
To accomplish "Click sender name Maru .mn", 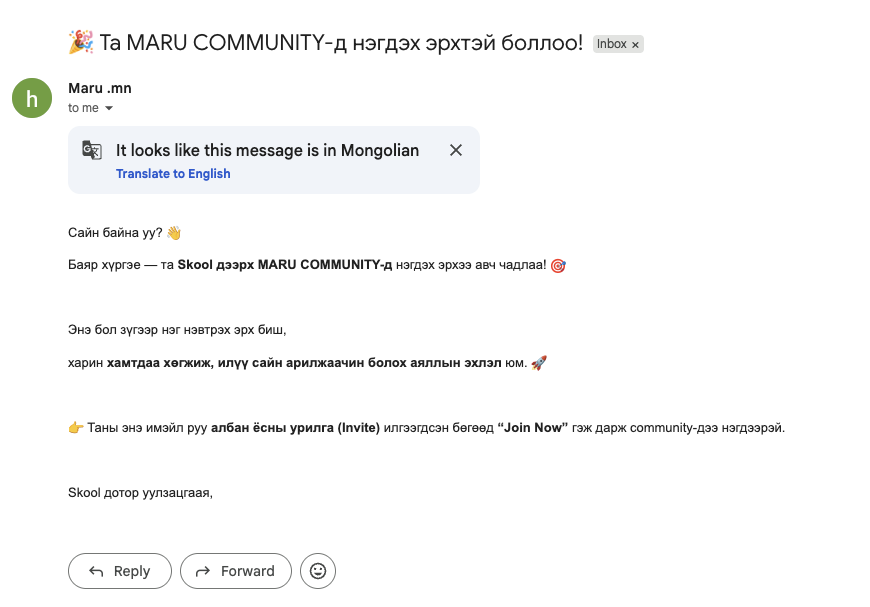I will click(x=100, y=88).
